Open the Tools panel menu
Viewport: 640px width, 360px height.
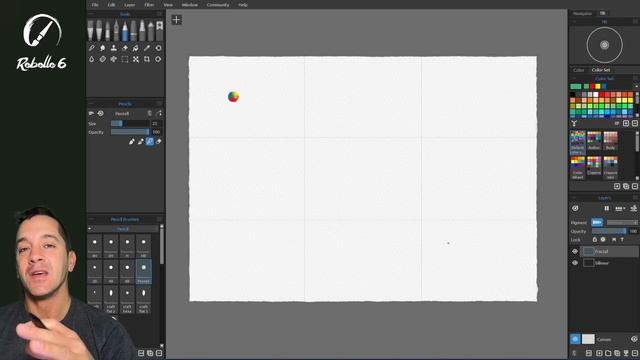click(159, 14)
